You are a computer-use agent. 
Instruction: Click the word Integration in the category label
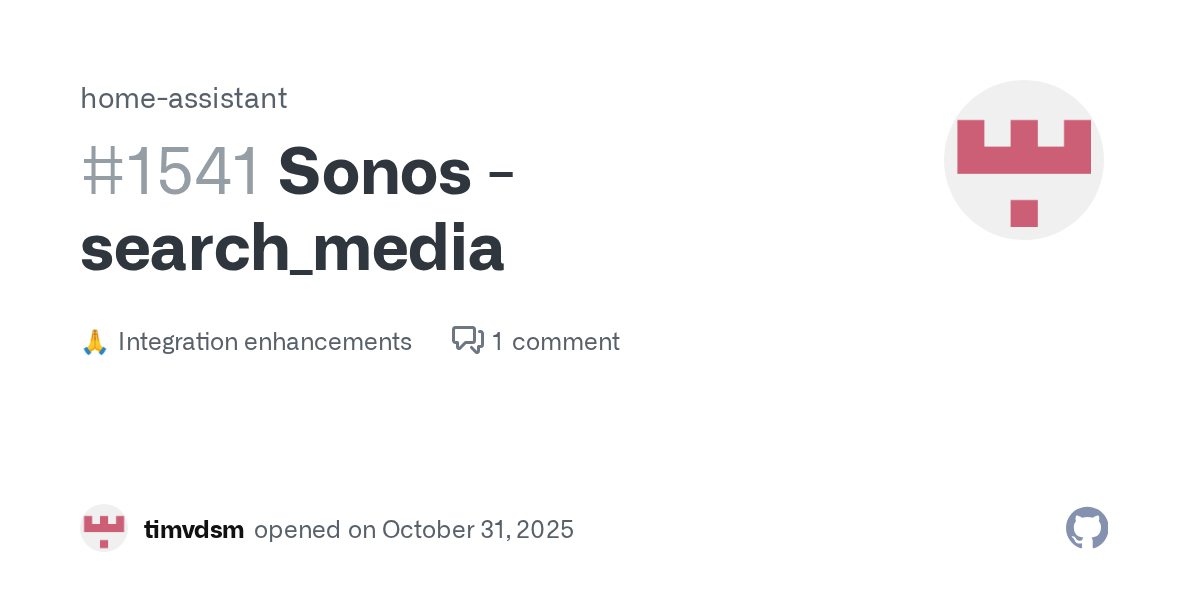click(177, 342)
